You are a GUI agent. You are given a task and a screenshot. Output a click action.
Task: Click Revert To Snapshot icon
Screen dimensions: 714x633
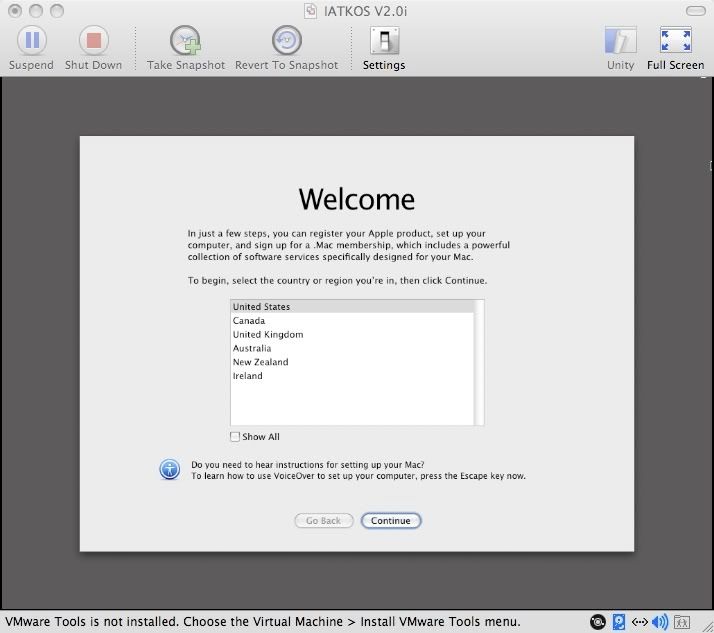286,41
